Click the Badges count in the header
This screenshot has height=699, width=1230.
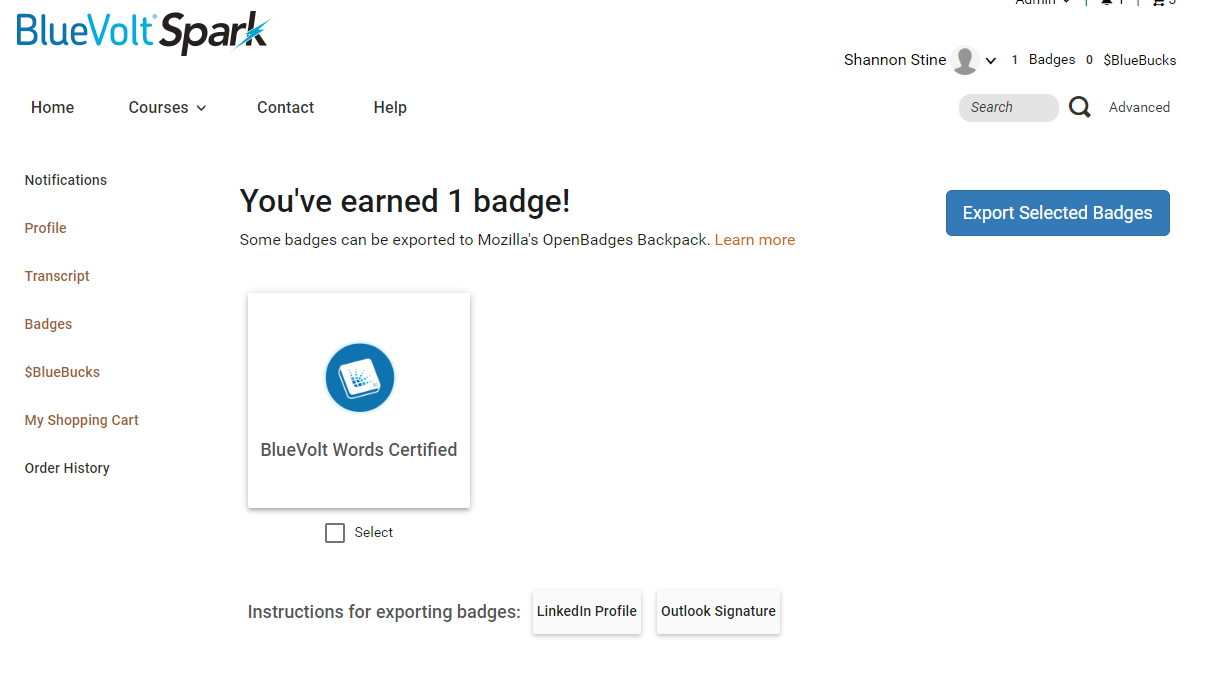[1044, 60]
